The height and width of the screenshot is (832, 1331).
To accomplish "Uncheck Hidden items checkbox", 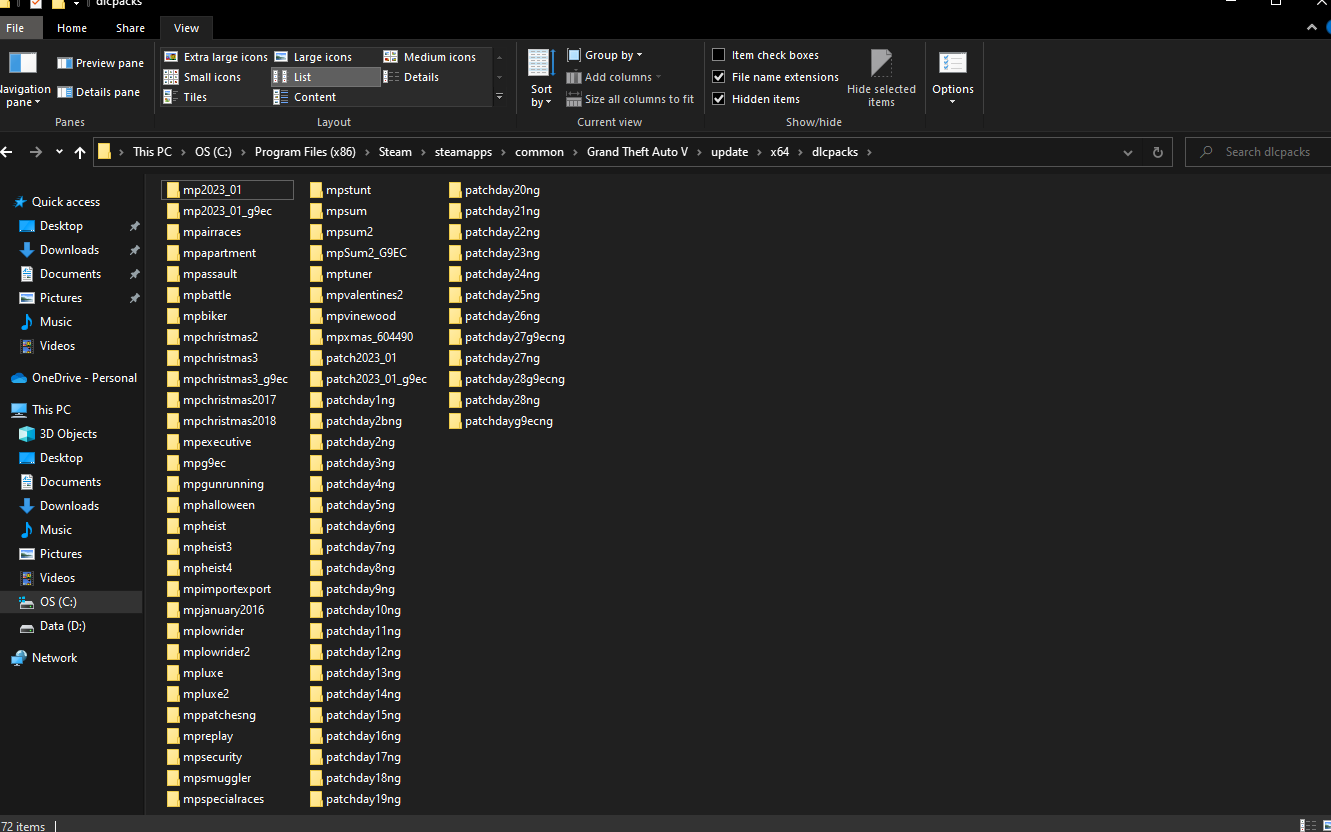I will point(718,99).
